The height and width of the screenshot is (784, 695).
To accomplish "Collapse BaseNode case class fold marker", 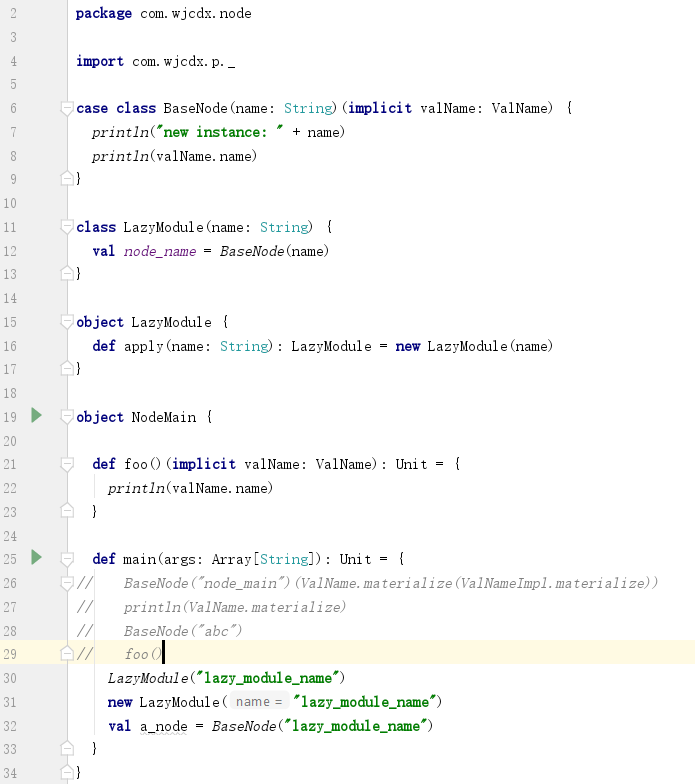I will point(66,108).
